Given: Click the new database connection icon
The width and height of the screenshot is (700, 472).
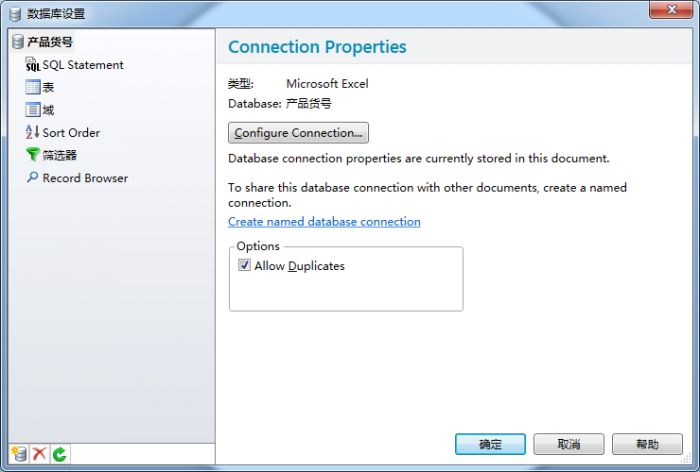Looking at the screenshot, I should [x=19, y=454].
